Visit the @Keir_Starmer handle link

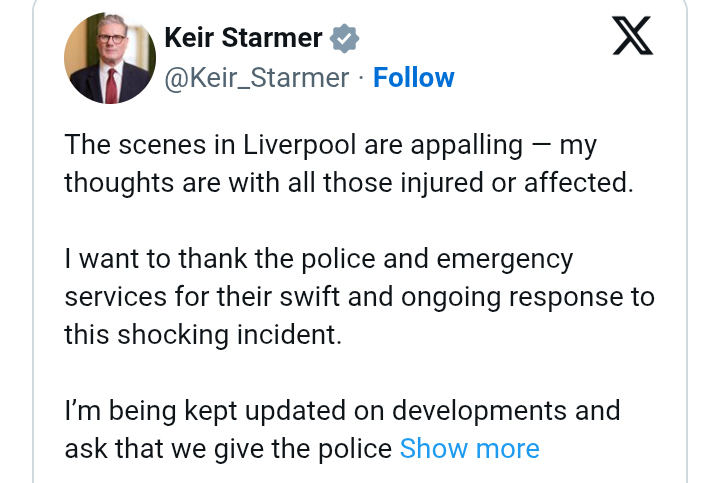click(257, 78)
